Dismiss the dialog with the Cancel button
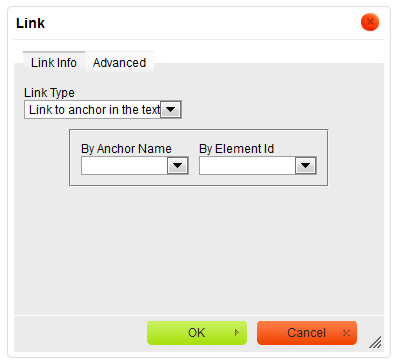Image resolution: width=397 pixels, height=364 pixels. tap(307, 333)
